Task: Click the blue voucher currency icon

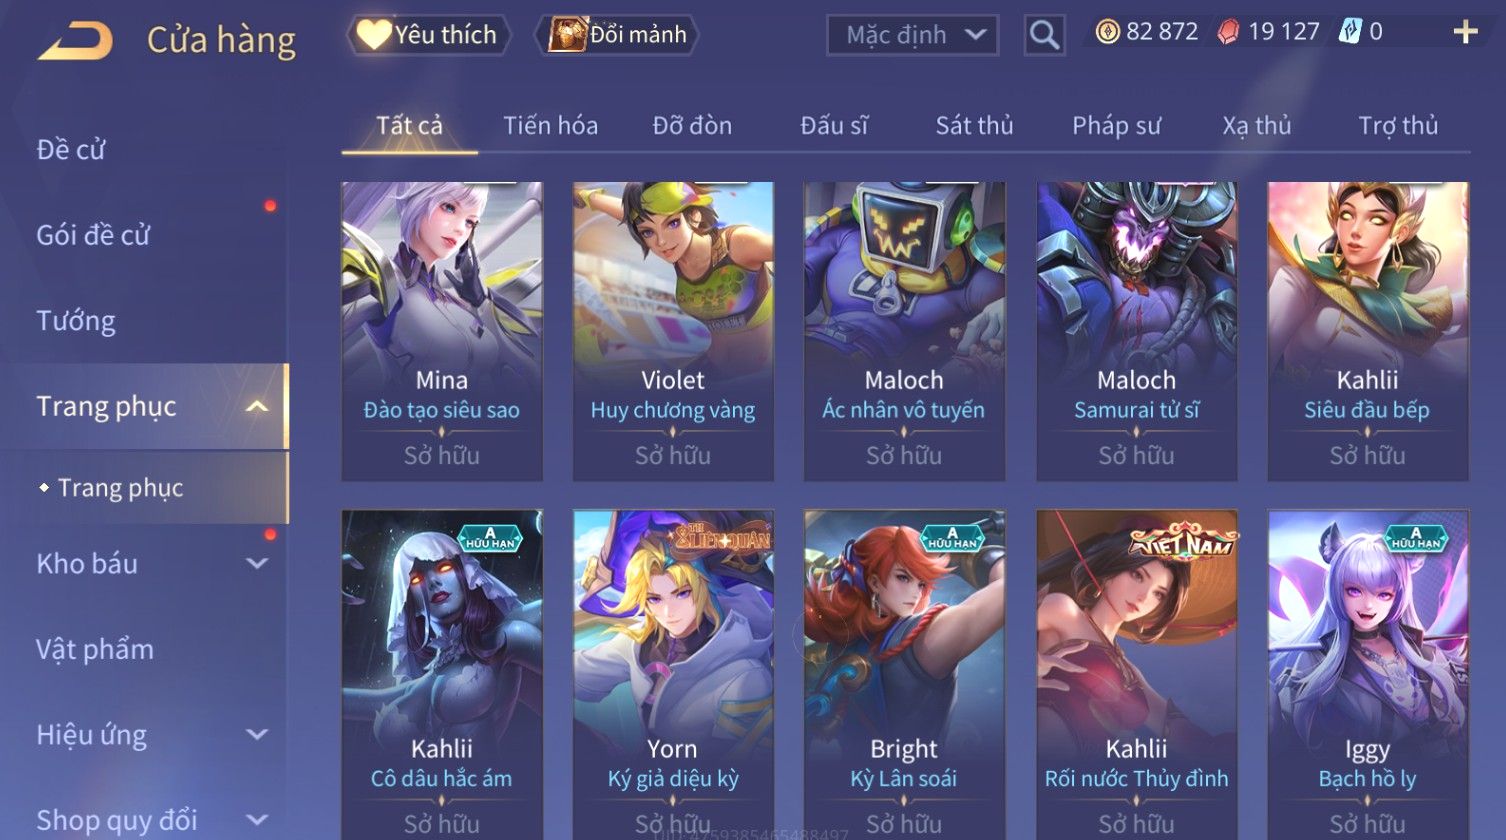Action: (x=1350, y=32)
